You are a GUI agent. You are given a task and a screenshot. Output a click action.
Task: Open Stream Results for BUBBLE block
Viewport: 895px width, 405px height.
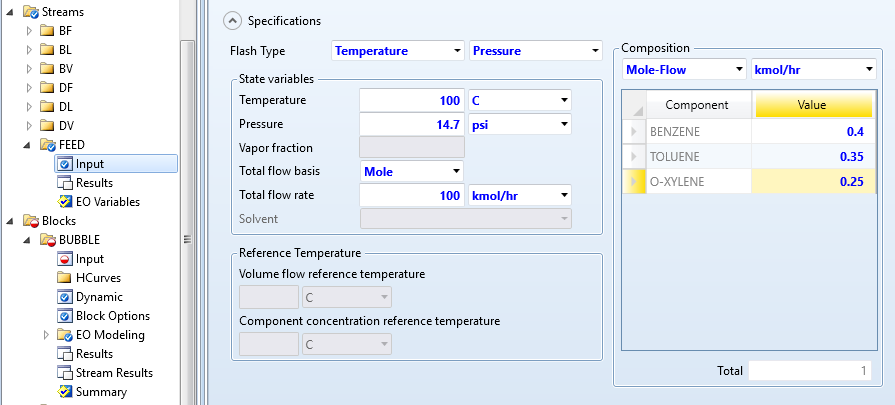click(114, 373)
